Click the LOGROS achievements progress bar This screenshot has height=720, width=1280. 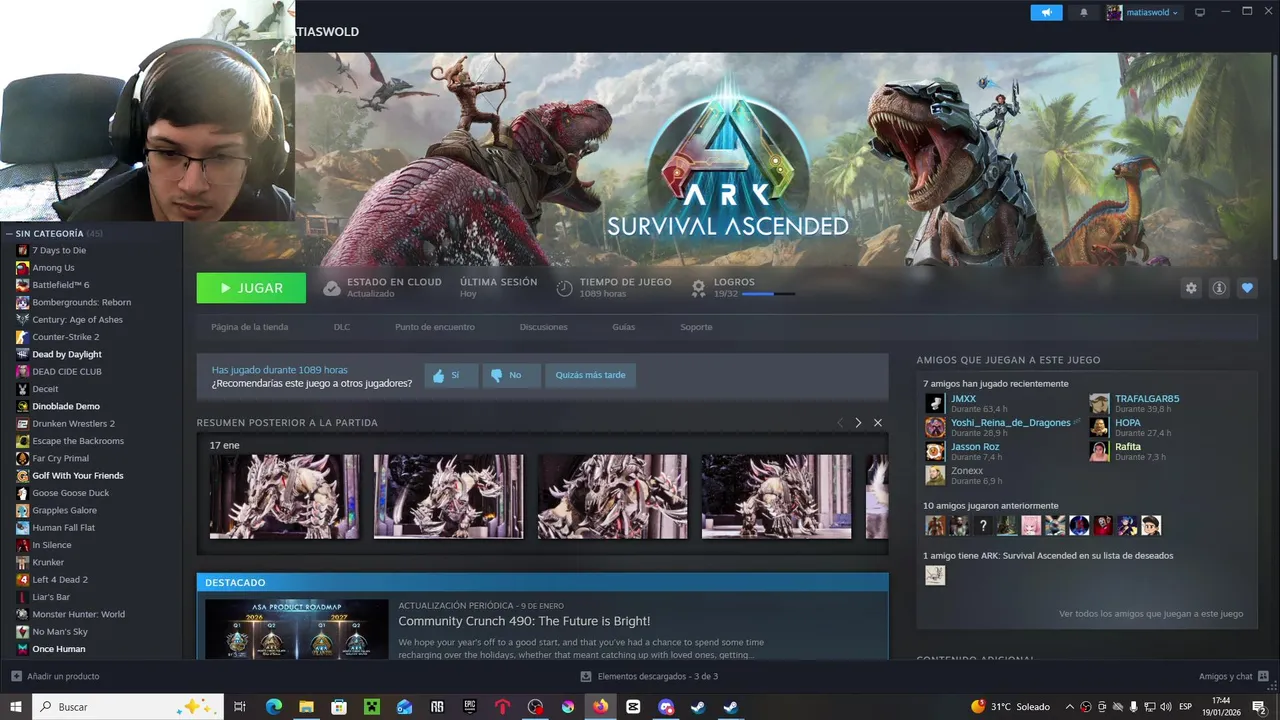point(769,294)
